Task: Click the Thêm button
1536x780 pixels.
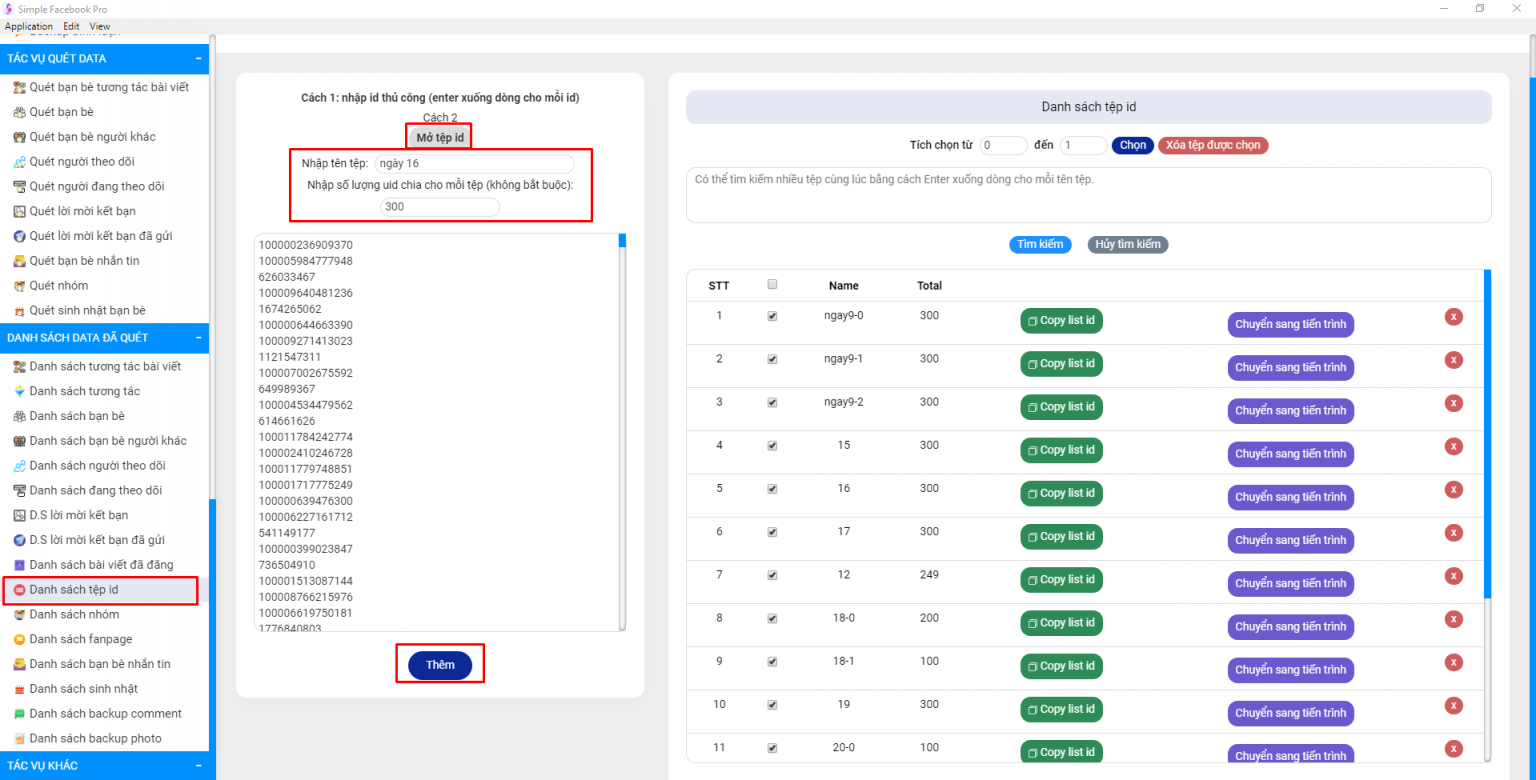Action: (x=439, y=663)
